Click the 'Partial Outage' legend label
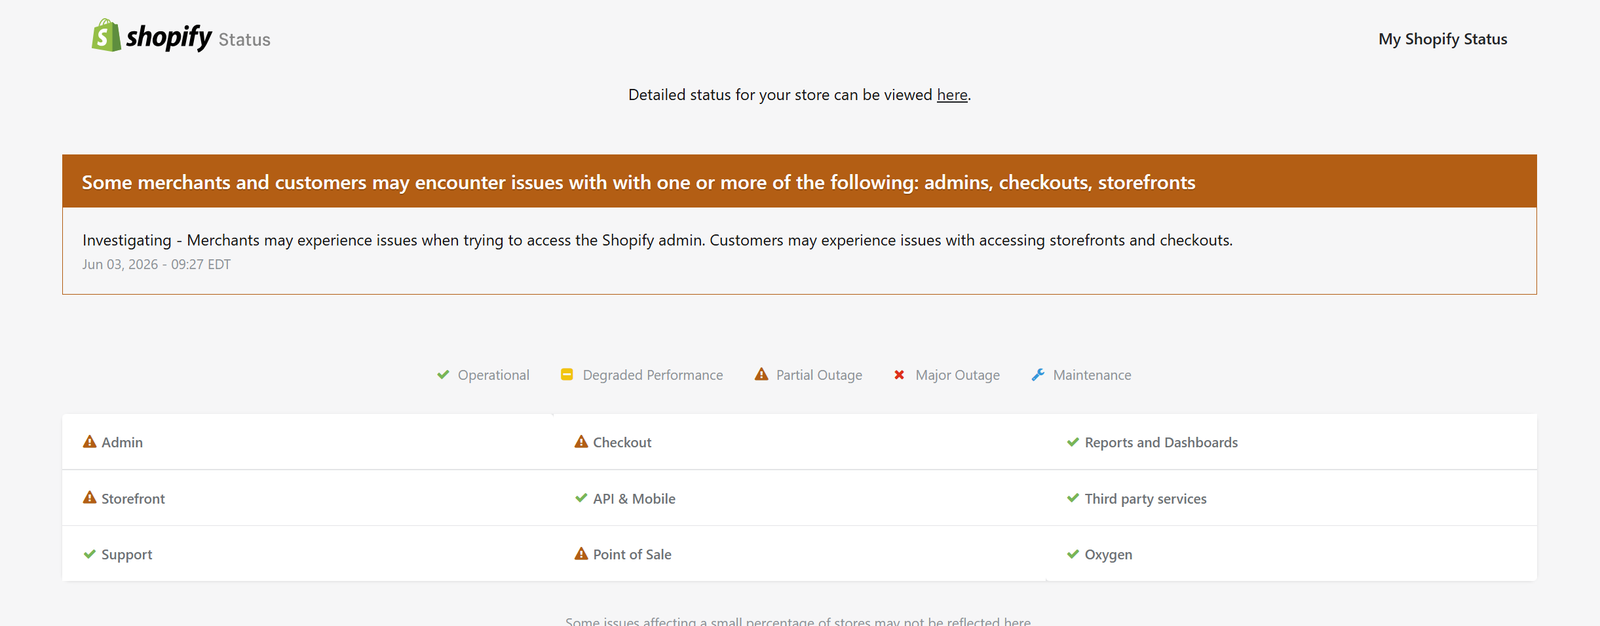The height and width of the screenshot is (626, 1600). (x=819, y=375)
